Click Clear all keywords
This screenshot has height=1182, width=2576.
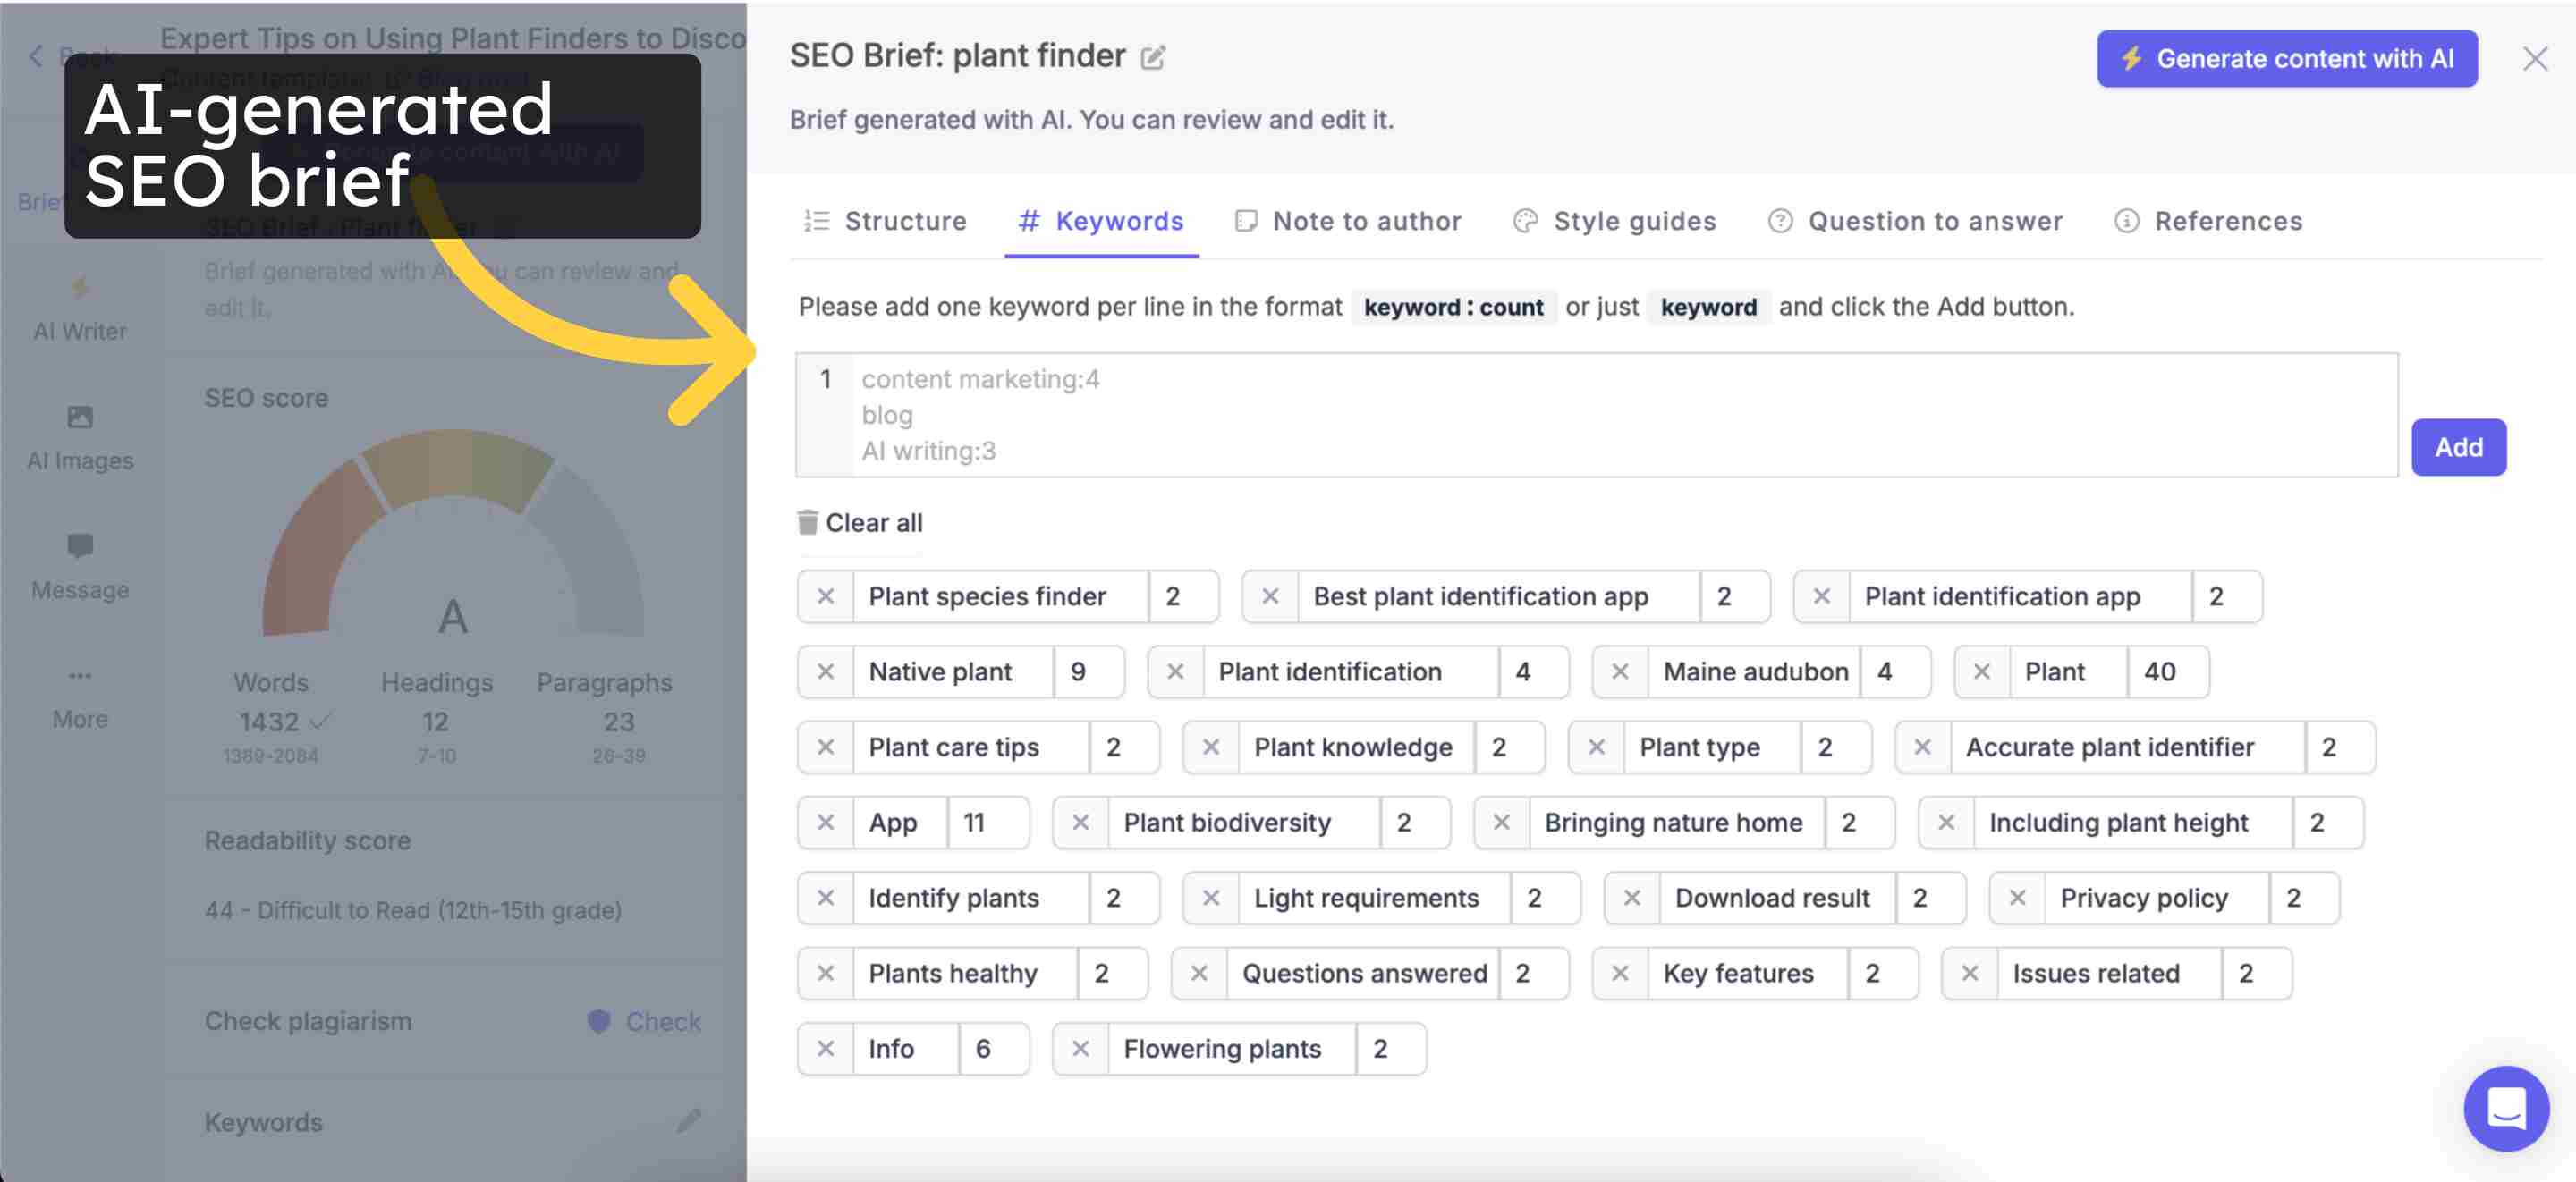coord(860,523)
